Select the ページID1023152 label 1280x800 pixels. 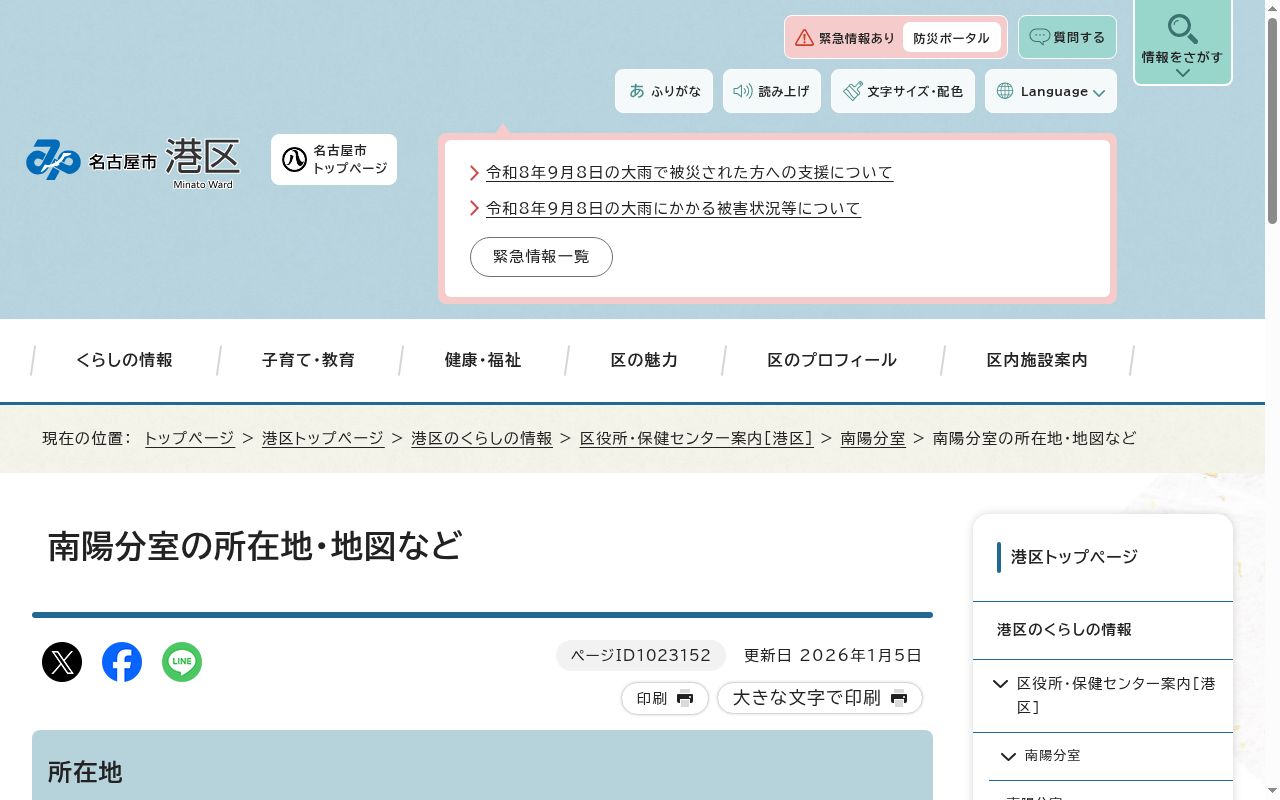tap(641, 656)
